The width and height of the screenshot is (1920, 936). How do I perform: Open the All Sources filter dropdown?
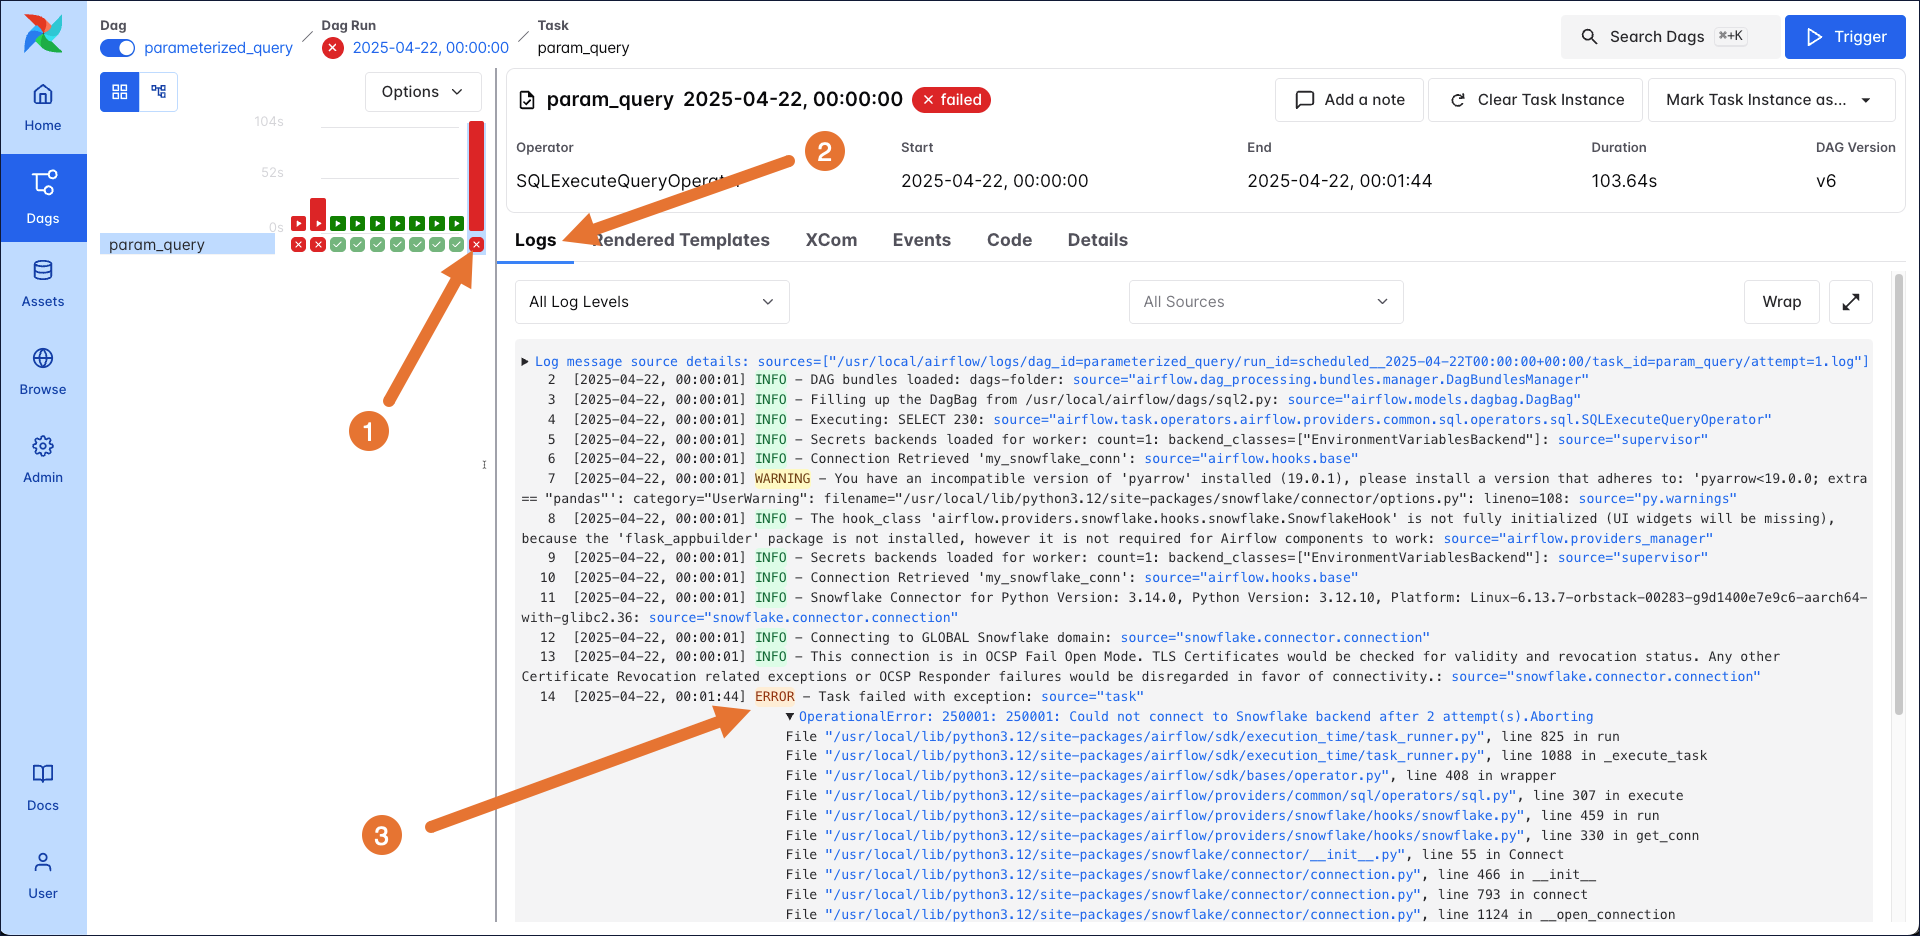point(1265,301)
